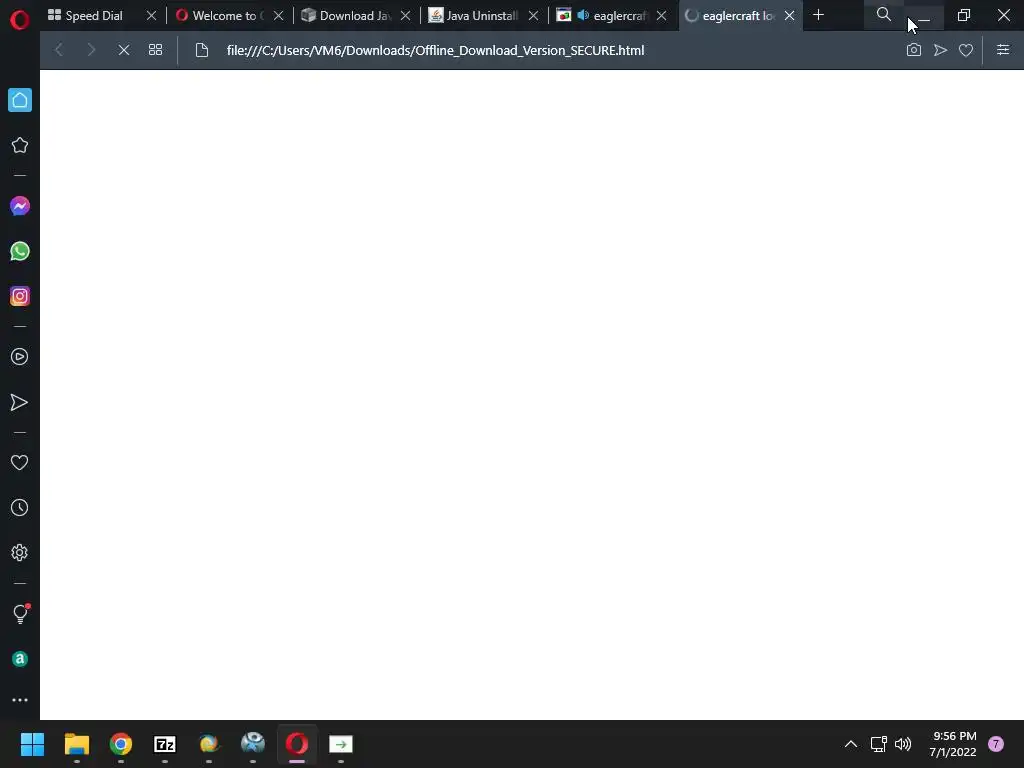The image size is (1024, 768).
Task: Open My Flow arrow in sidebar
Action: [20, 402]
